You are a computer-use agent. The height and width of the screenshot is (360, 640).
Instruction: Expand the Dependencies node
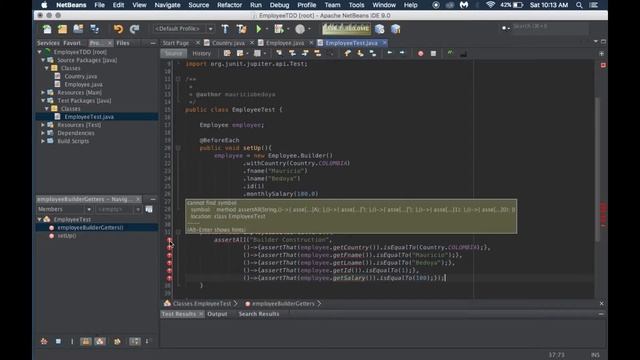pyautogui.click(x=43, y=133)
